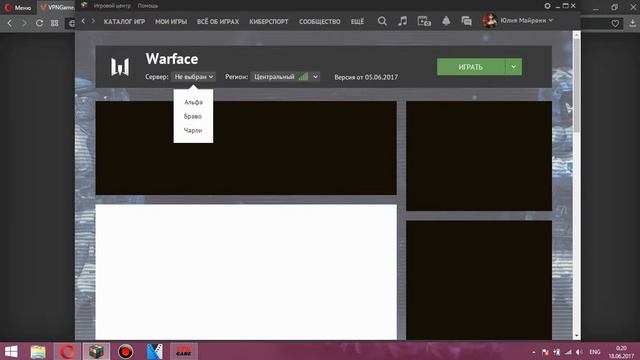Open the blue M app in taskbar
Viewport: 640px width, 360px height.
[154, 351]
